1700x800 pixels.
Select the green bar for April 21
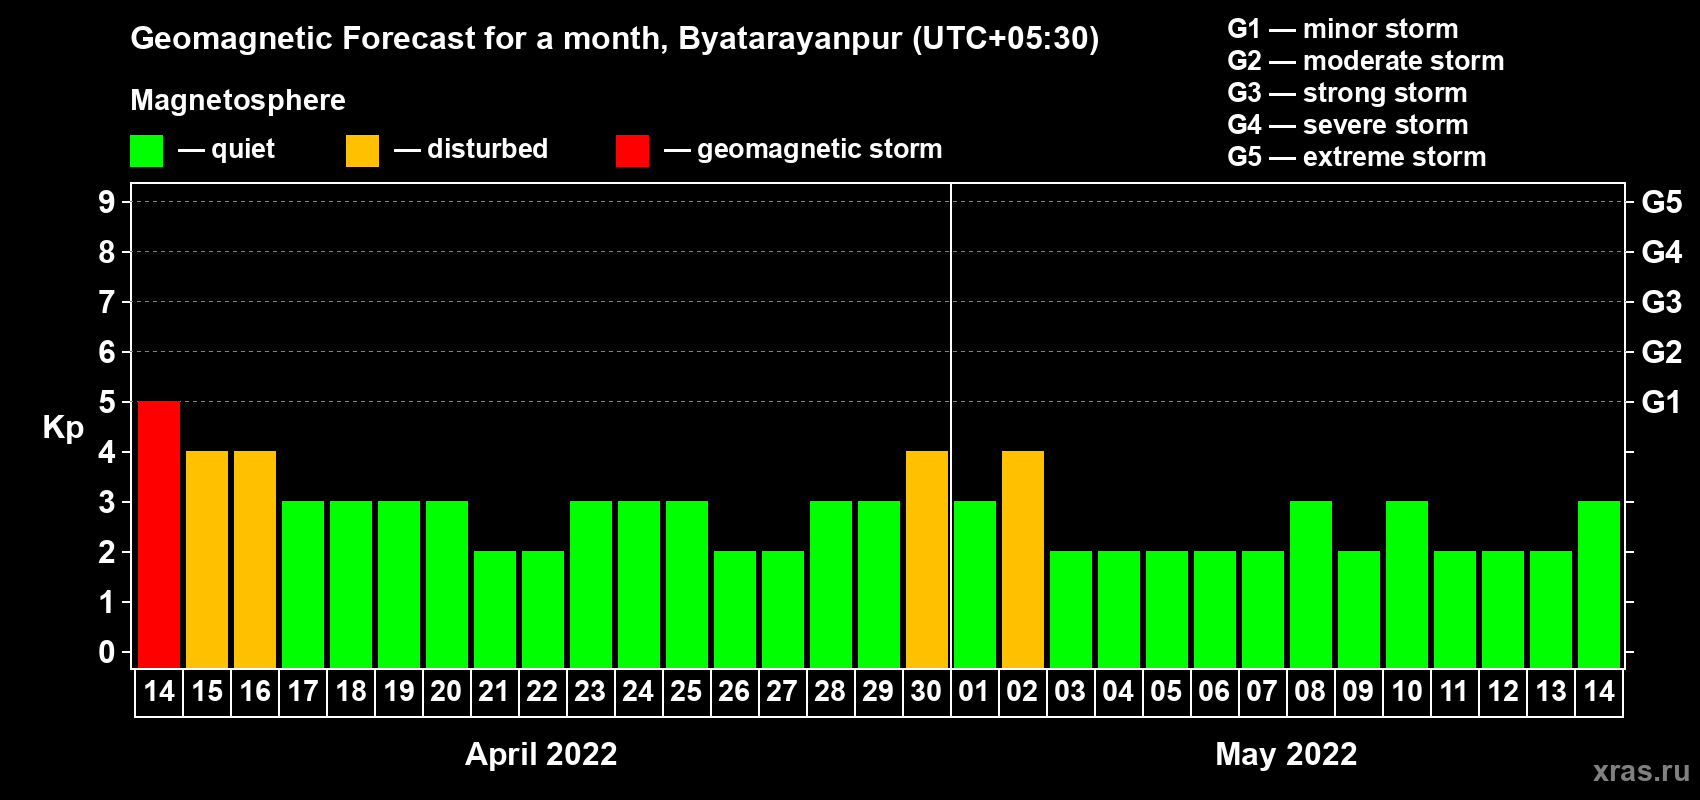pos(495,609)
